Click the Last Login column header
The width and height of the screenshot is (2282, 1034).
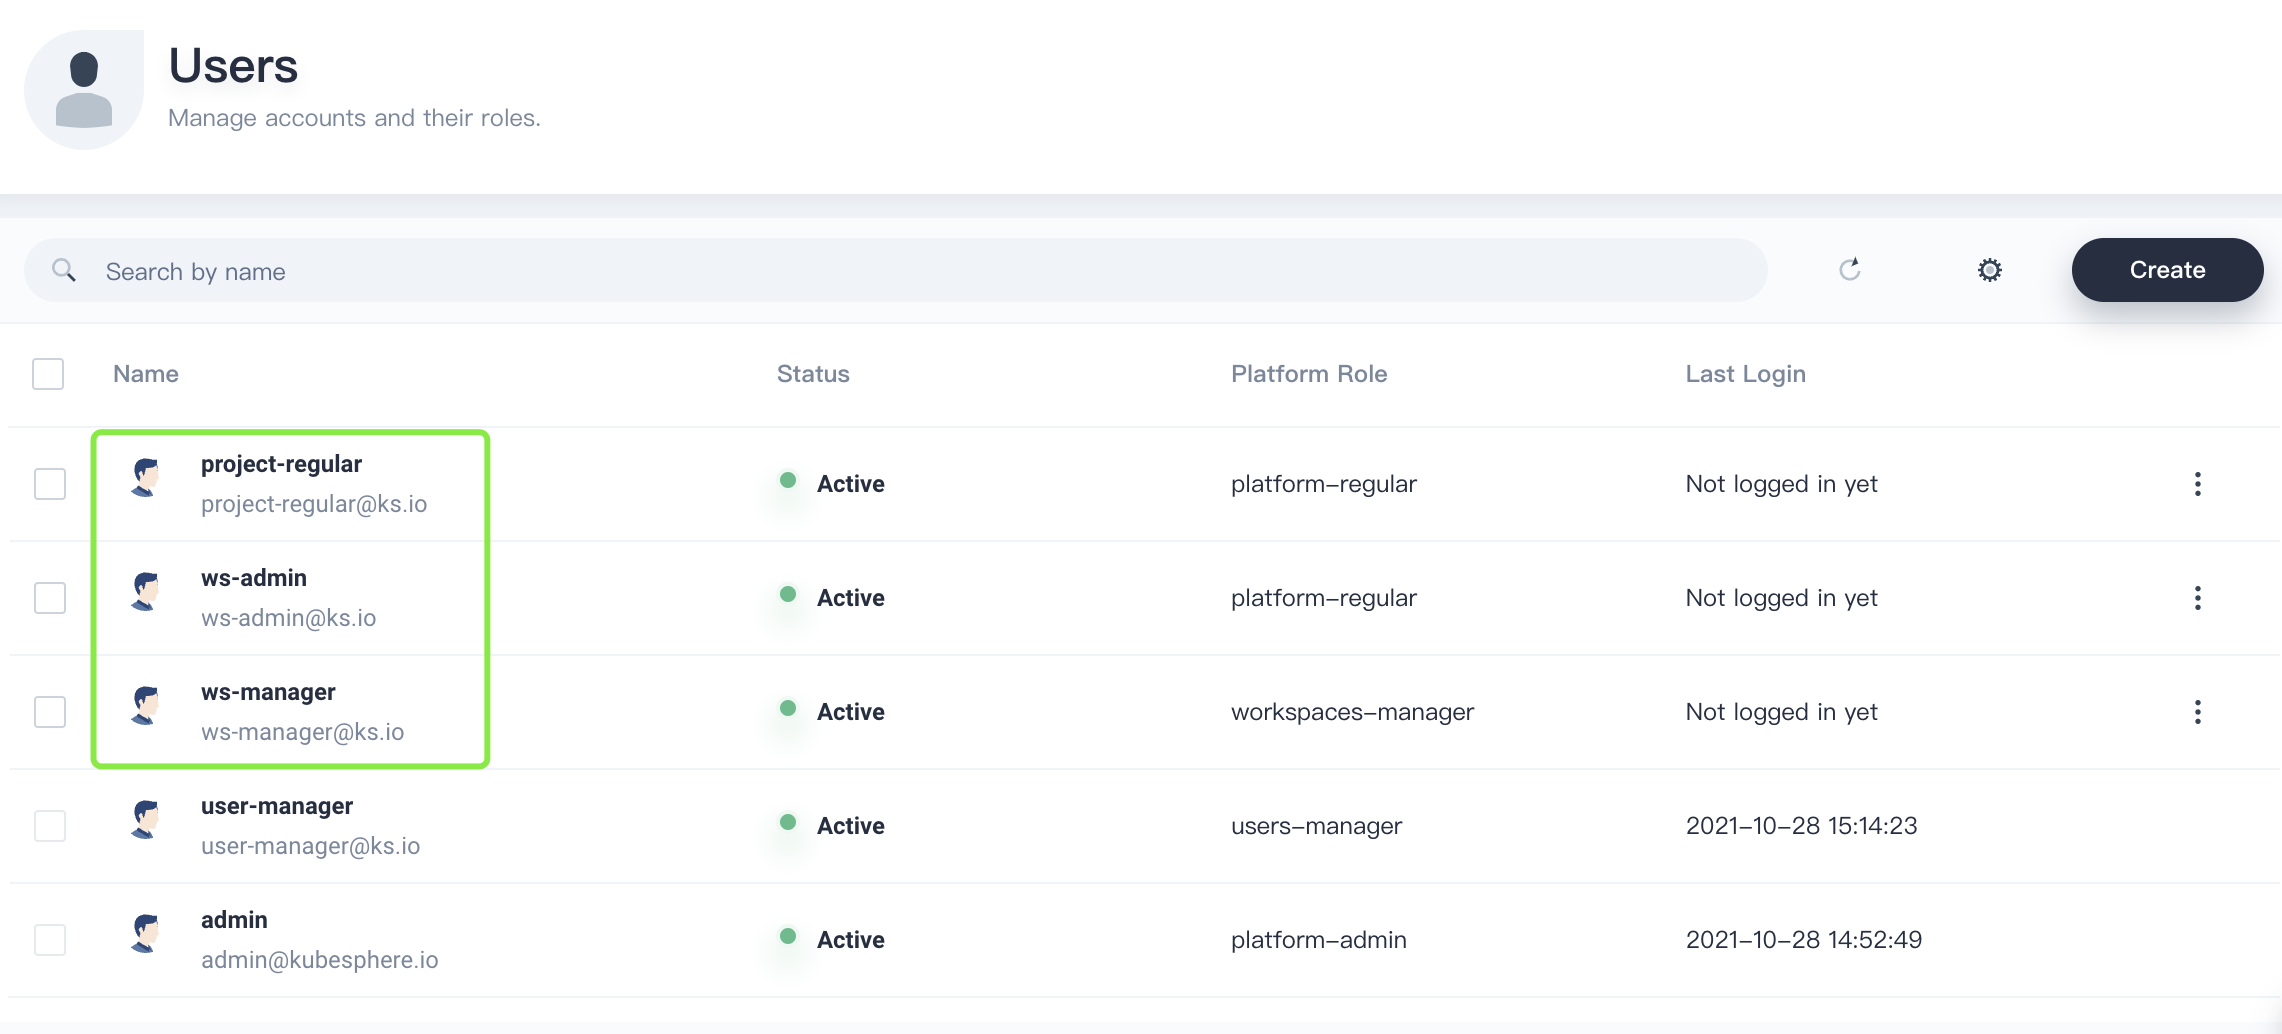click(1745, 374)
